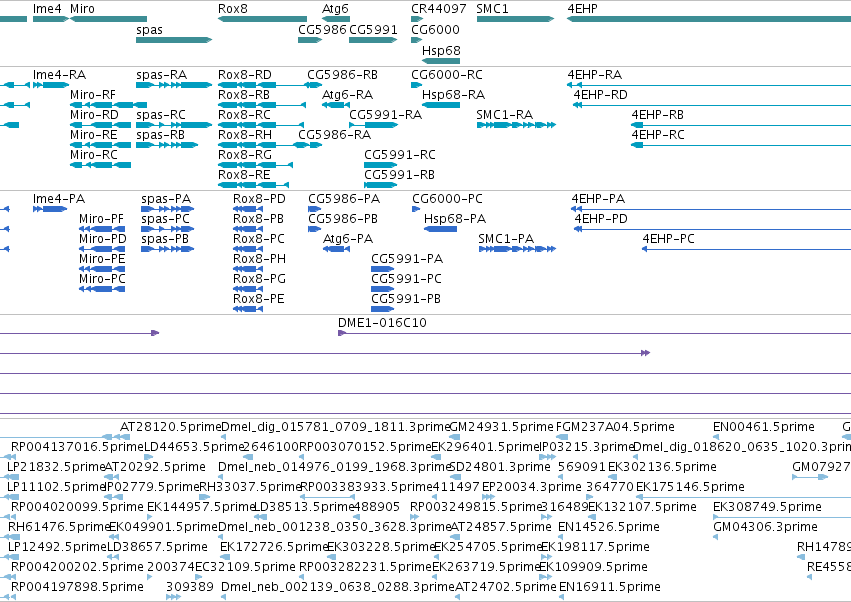Select the CG5991-PB protein label
Viewport: 851px width, 602px height.
pos(406,299)
